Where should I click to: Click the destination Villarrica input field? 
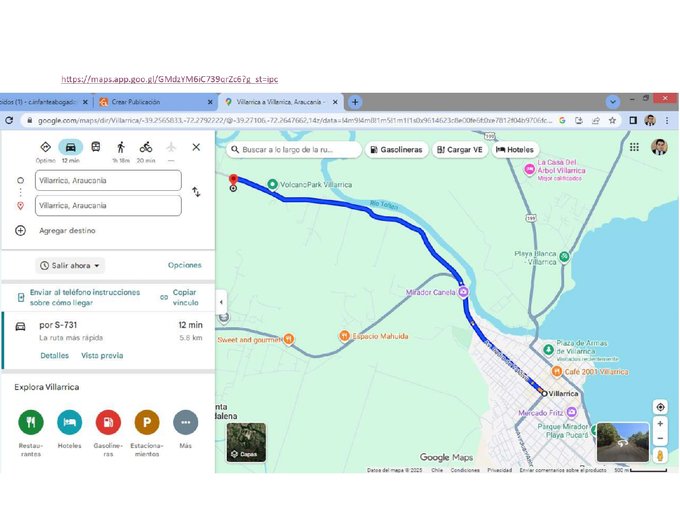(108, 206)
